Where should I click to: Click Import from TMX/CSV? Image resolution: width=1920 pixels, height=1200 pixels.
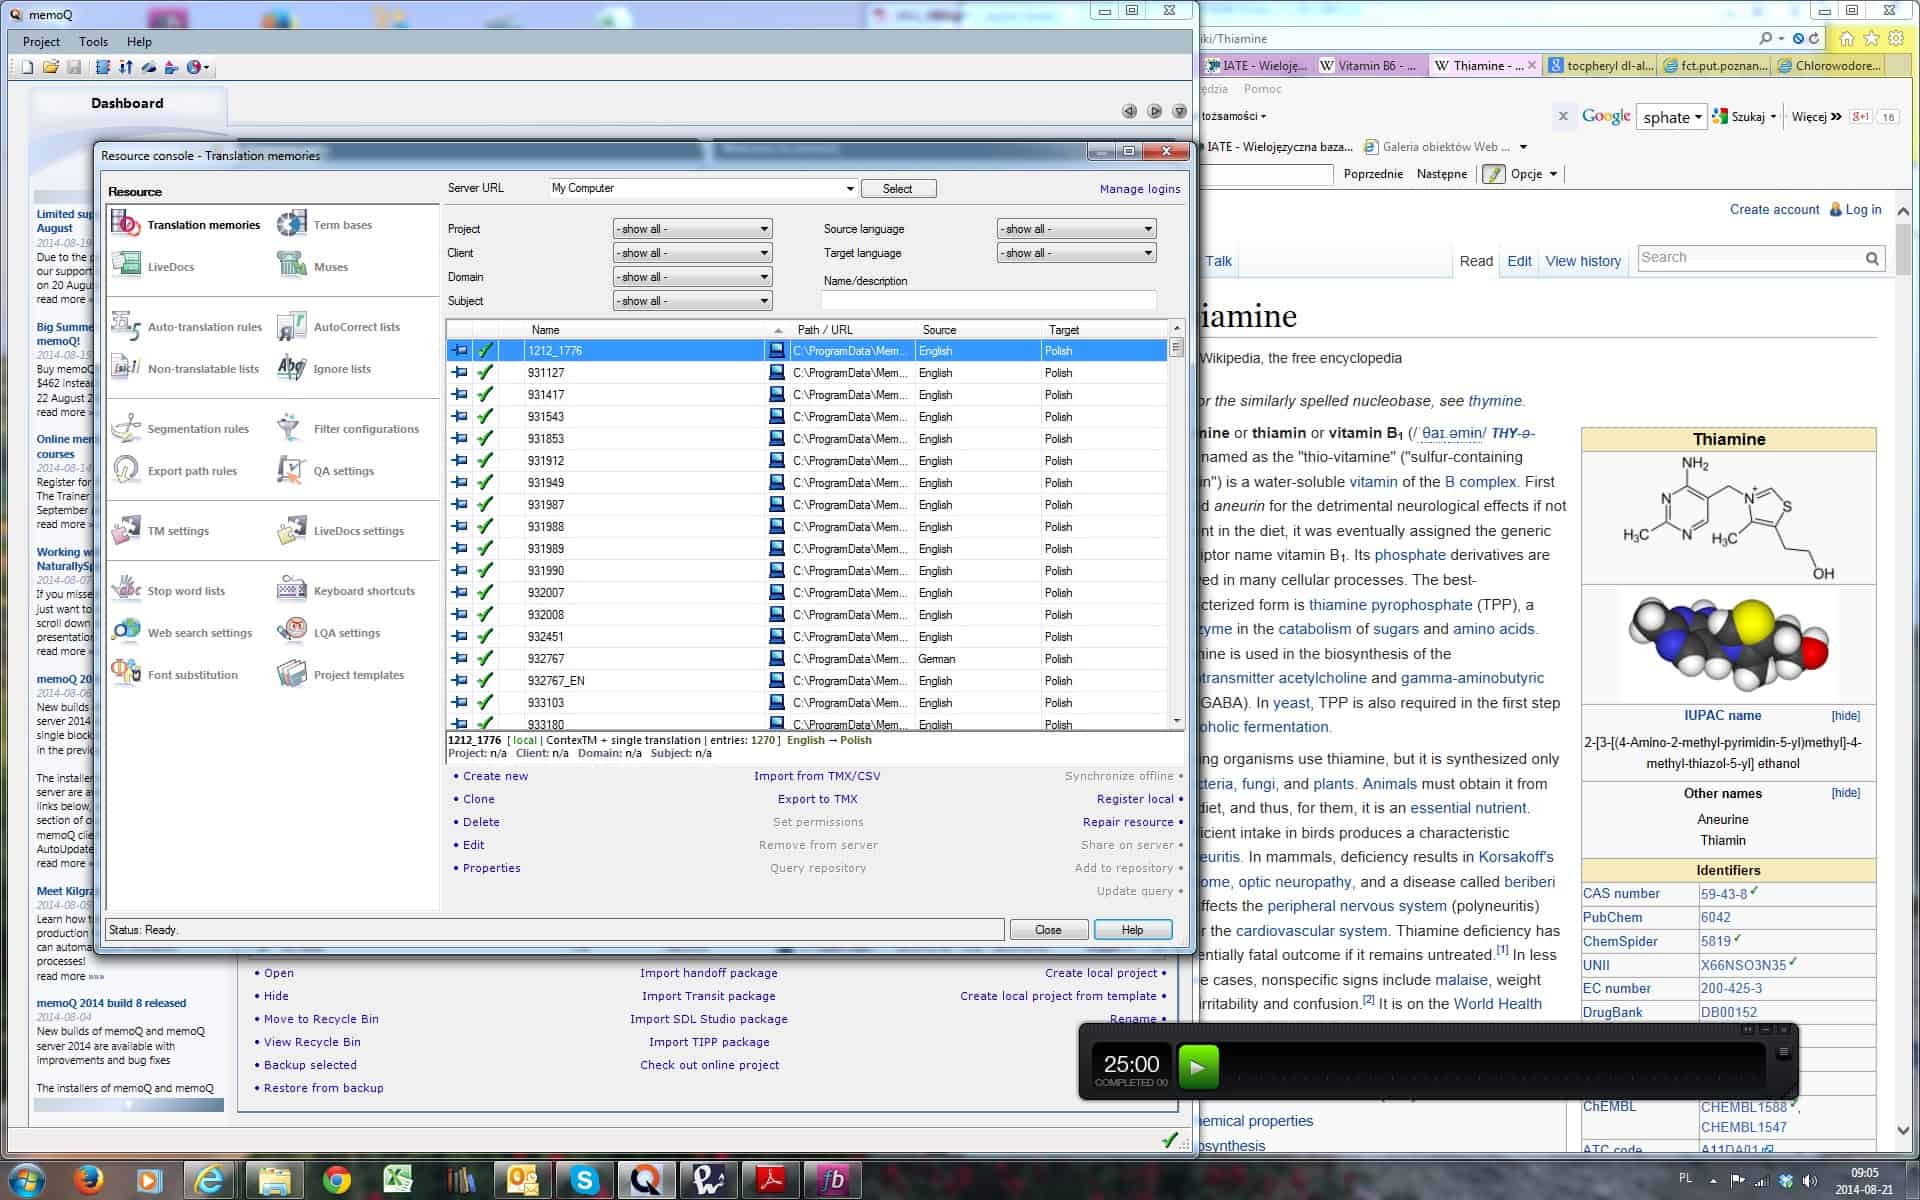(817, 776)
